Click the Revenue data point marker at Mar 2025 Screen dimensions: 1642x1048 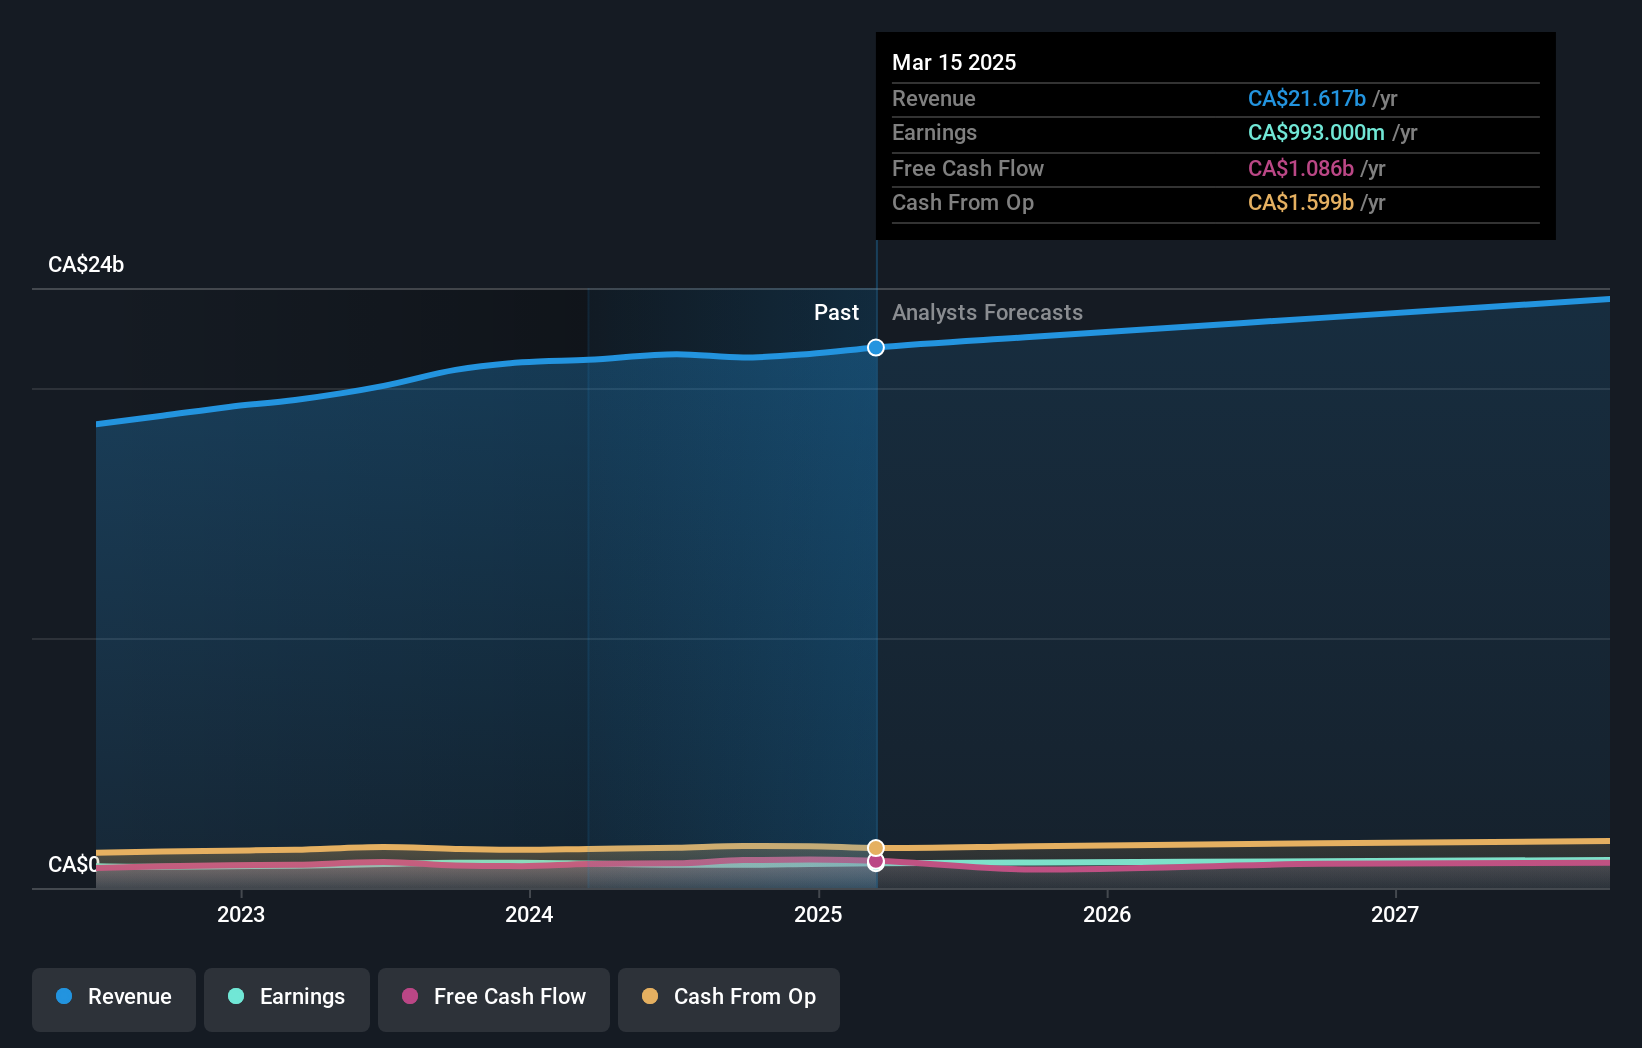(x=876, y=347)
